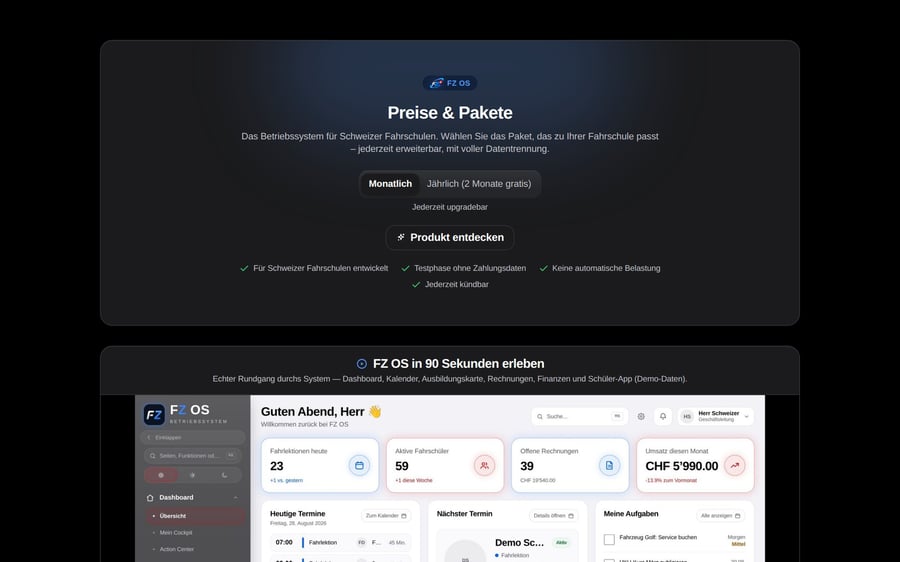This screenshot has width=900, height=562.
Task: Click the top Suche... search field
Action: pos(579,417)
